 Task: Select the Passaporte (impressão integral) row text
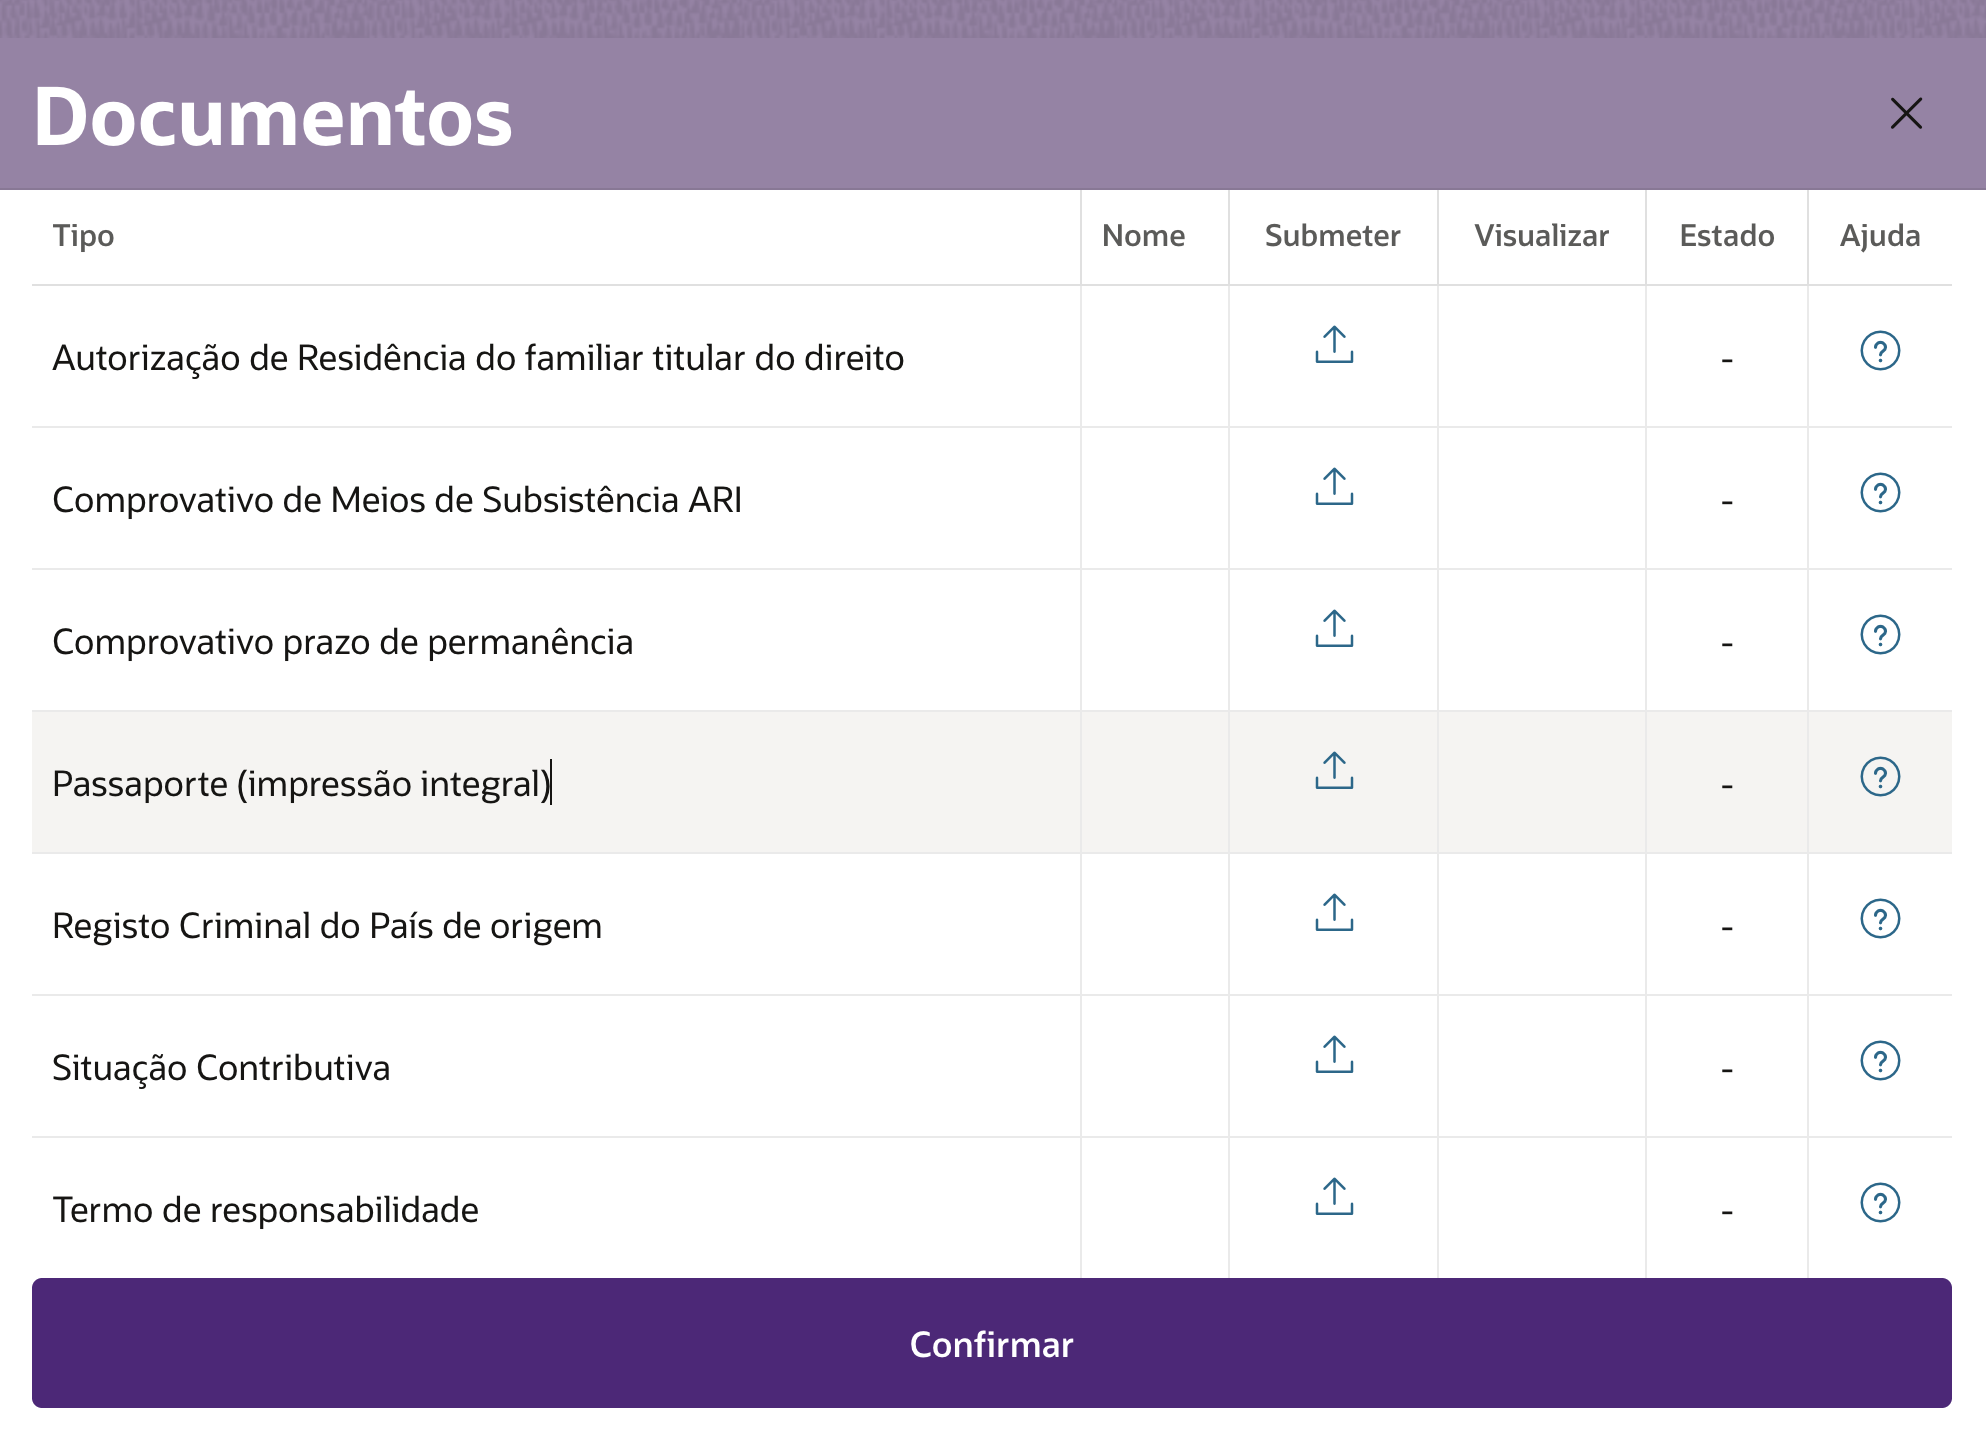click(x=301, y=784)
